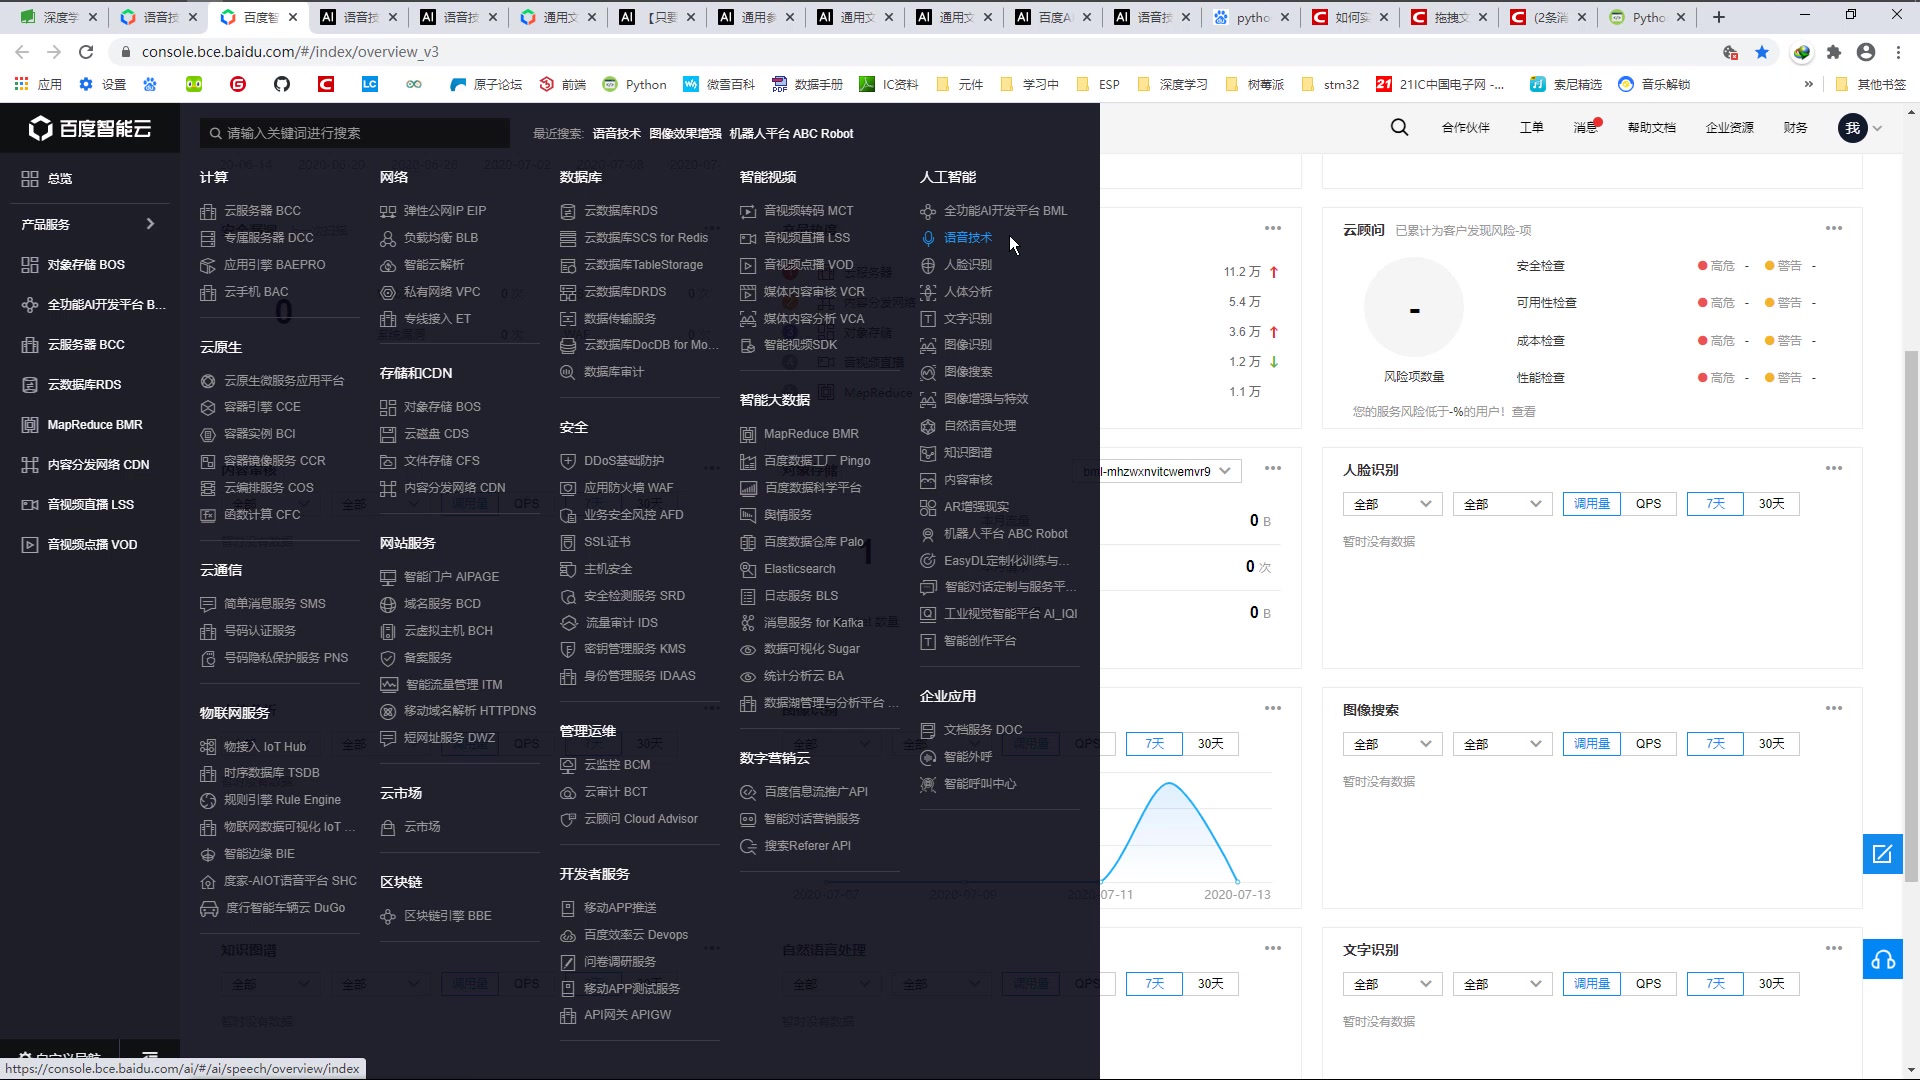Toggle QPS in 人脸识别 panel
This screenshot has height=1080, width=1920.
tap(1648, 504)
